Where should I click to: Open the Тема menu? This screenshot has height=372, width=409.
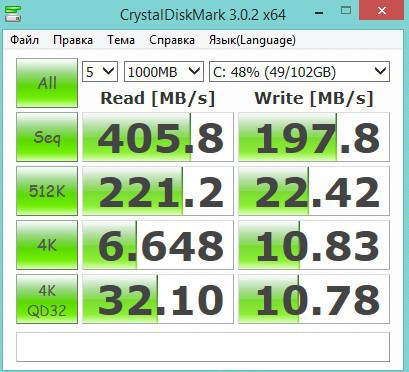[121, 40]
